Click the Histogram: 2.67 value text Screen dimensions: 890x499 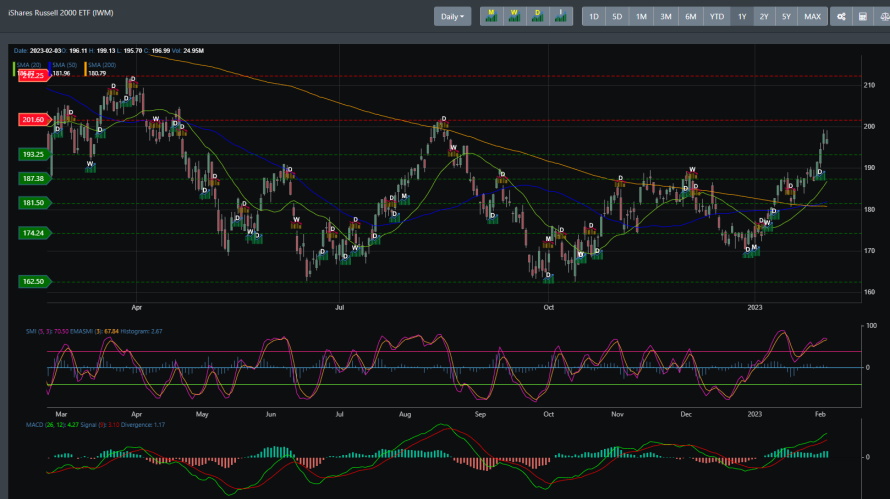[x=141, y=331]
